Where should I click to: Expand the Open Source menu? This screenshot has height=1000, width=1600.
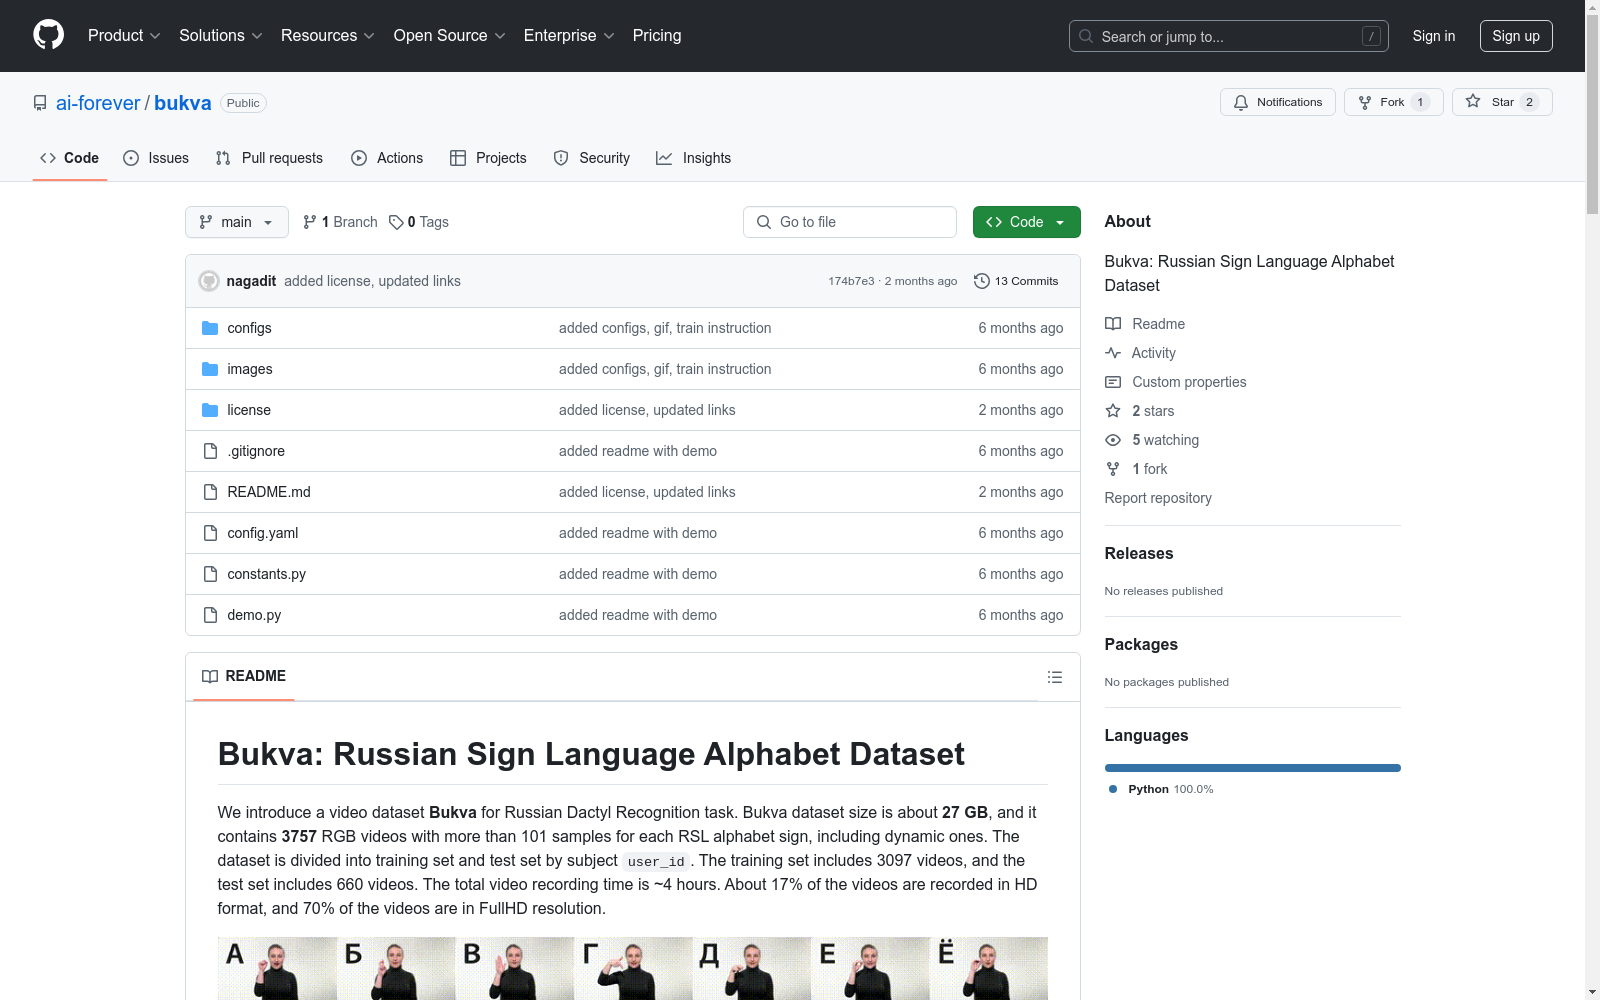point(450,36)
